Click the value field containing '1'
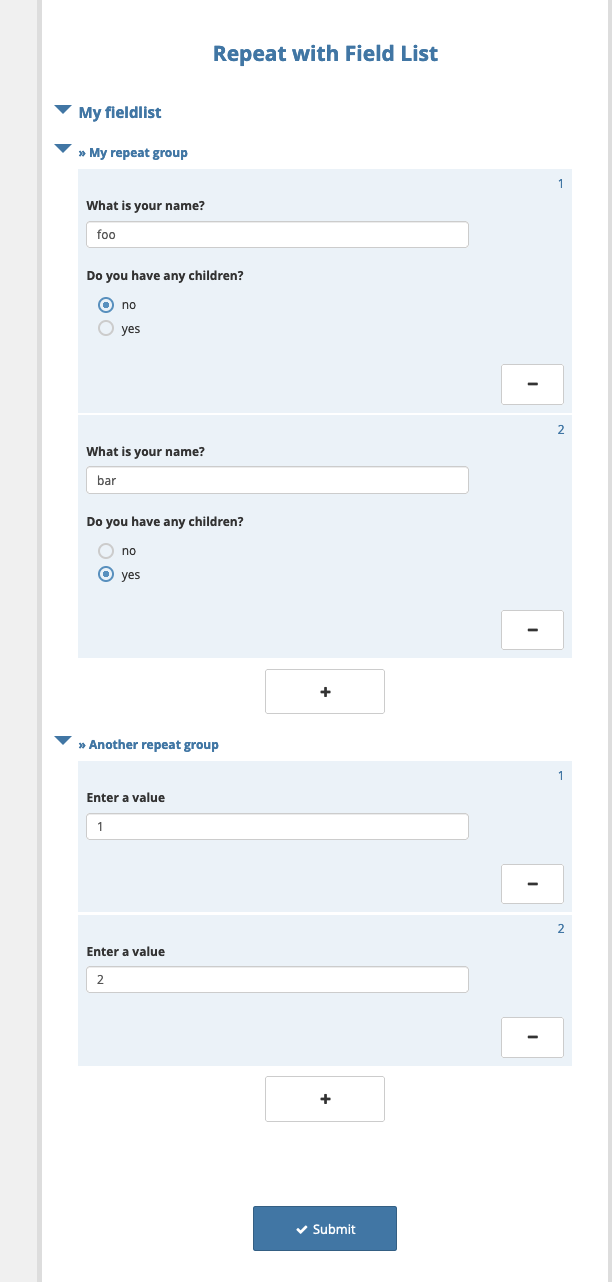The width and height of the screenshot is (612, 1282). (x=277, y=827)
